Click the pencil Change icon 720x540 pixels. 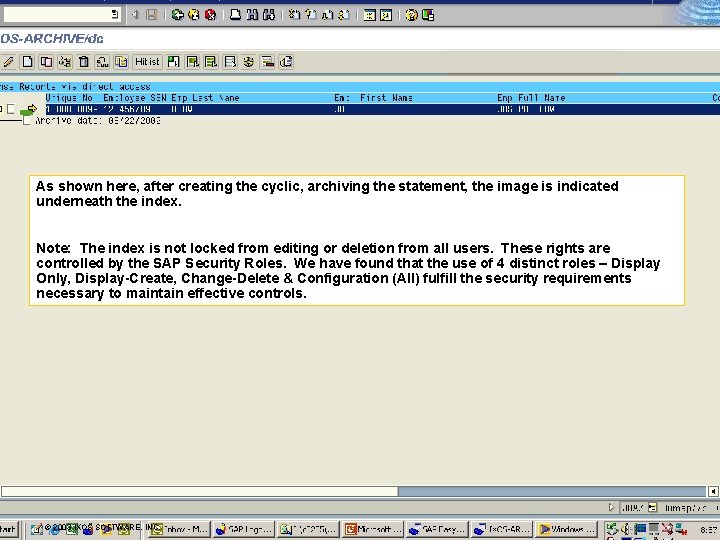click(8, 62)
